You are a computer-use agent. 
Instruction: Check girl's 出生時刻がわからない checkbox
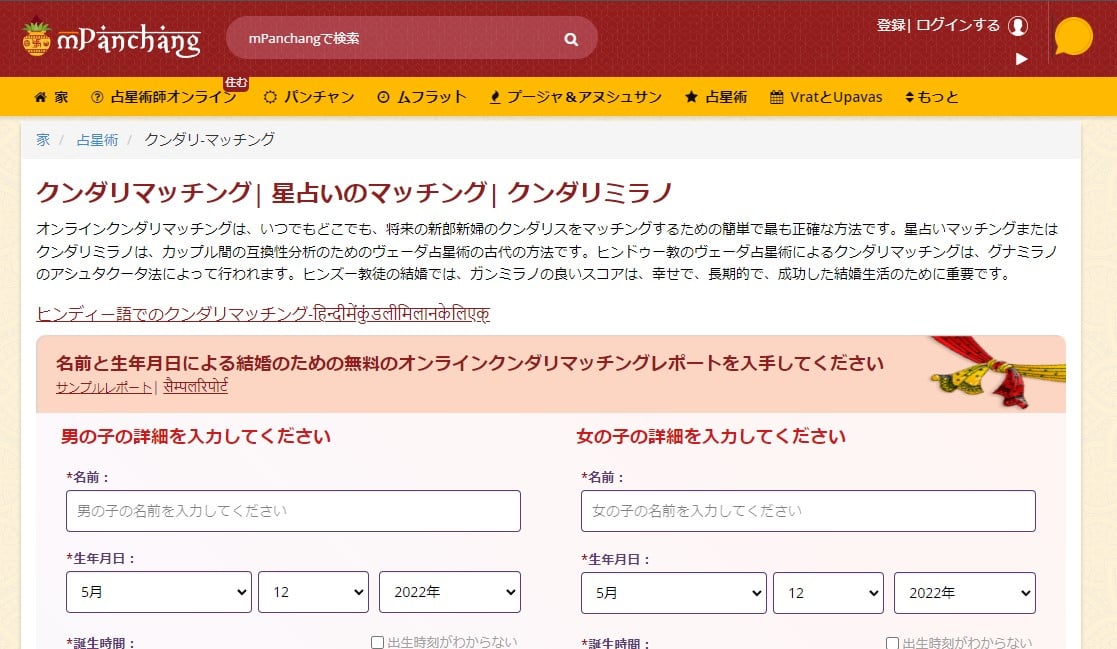[892, 643]
